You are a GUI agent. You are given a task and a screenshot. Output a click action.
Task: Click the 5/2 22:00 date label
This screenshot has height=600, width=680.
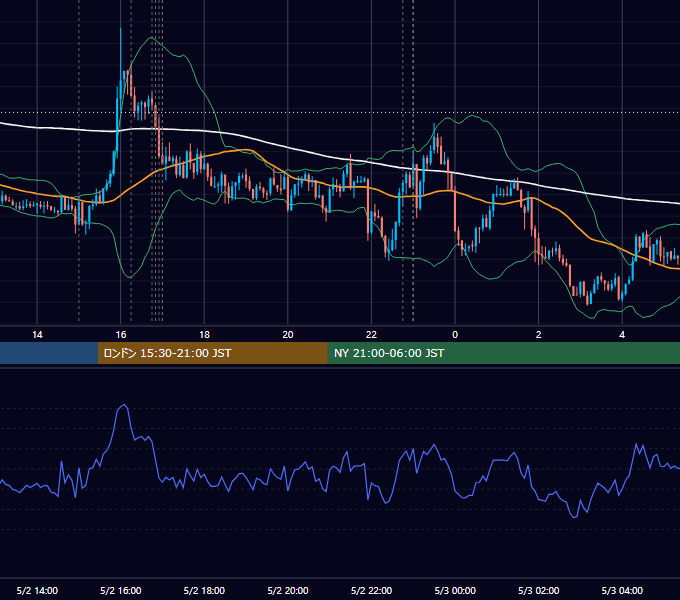(371, 590)
